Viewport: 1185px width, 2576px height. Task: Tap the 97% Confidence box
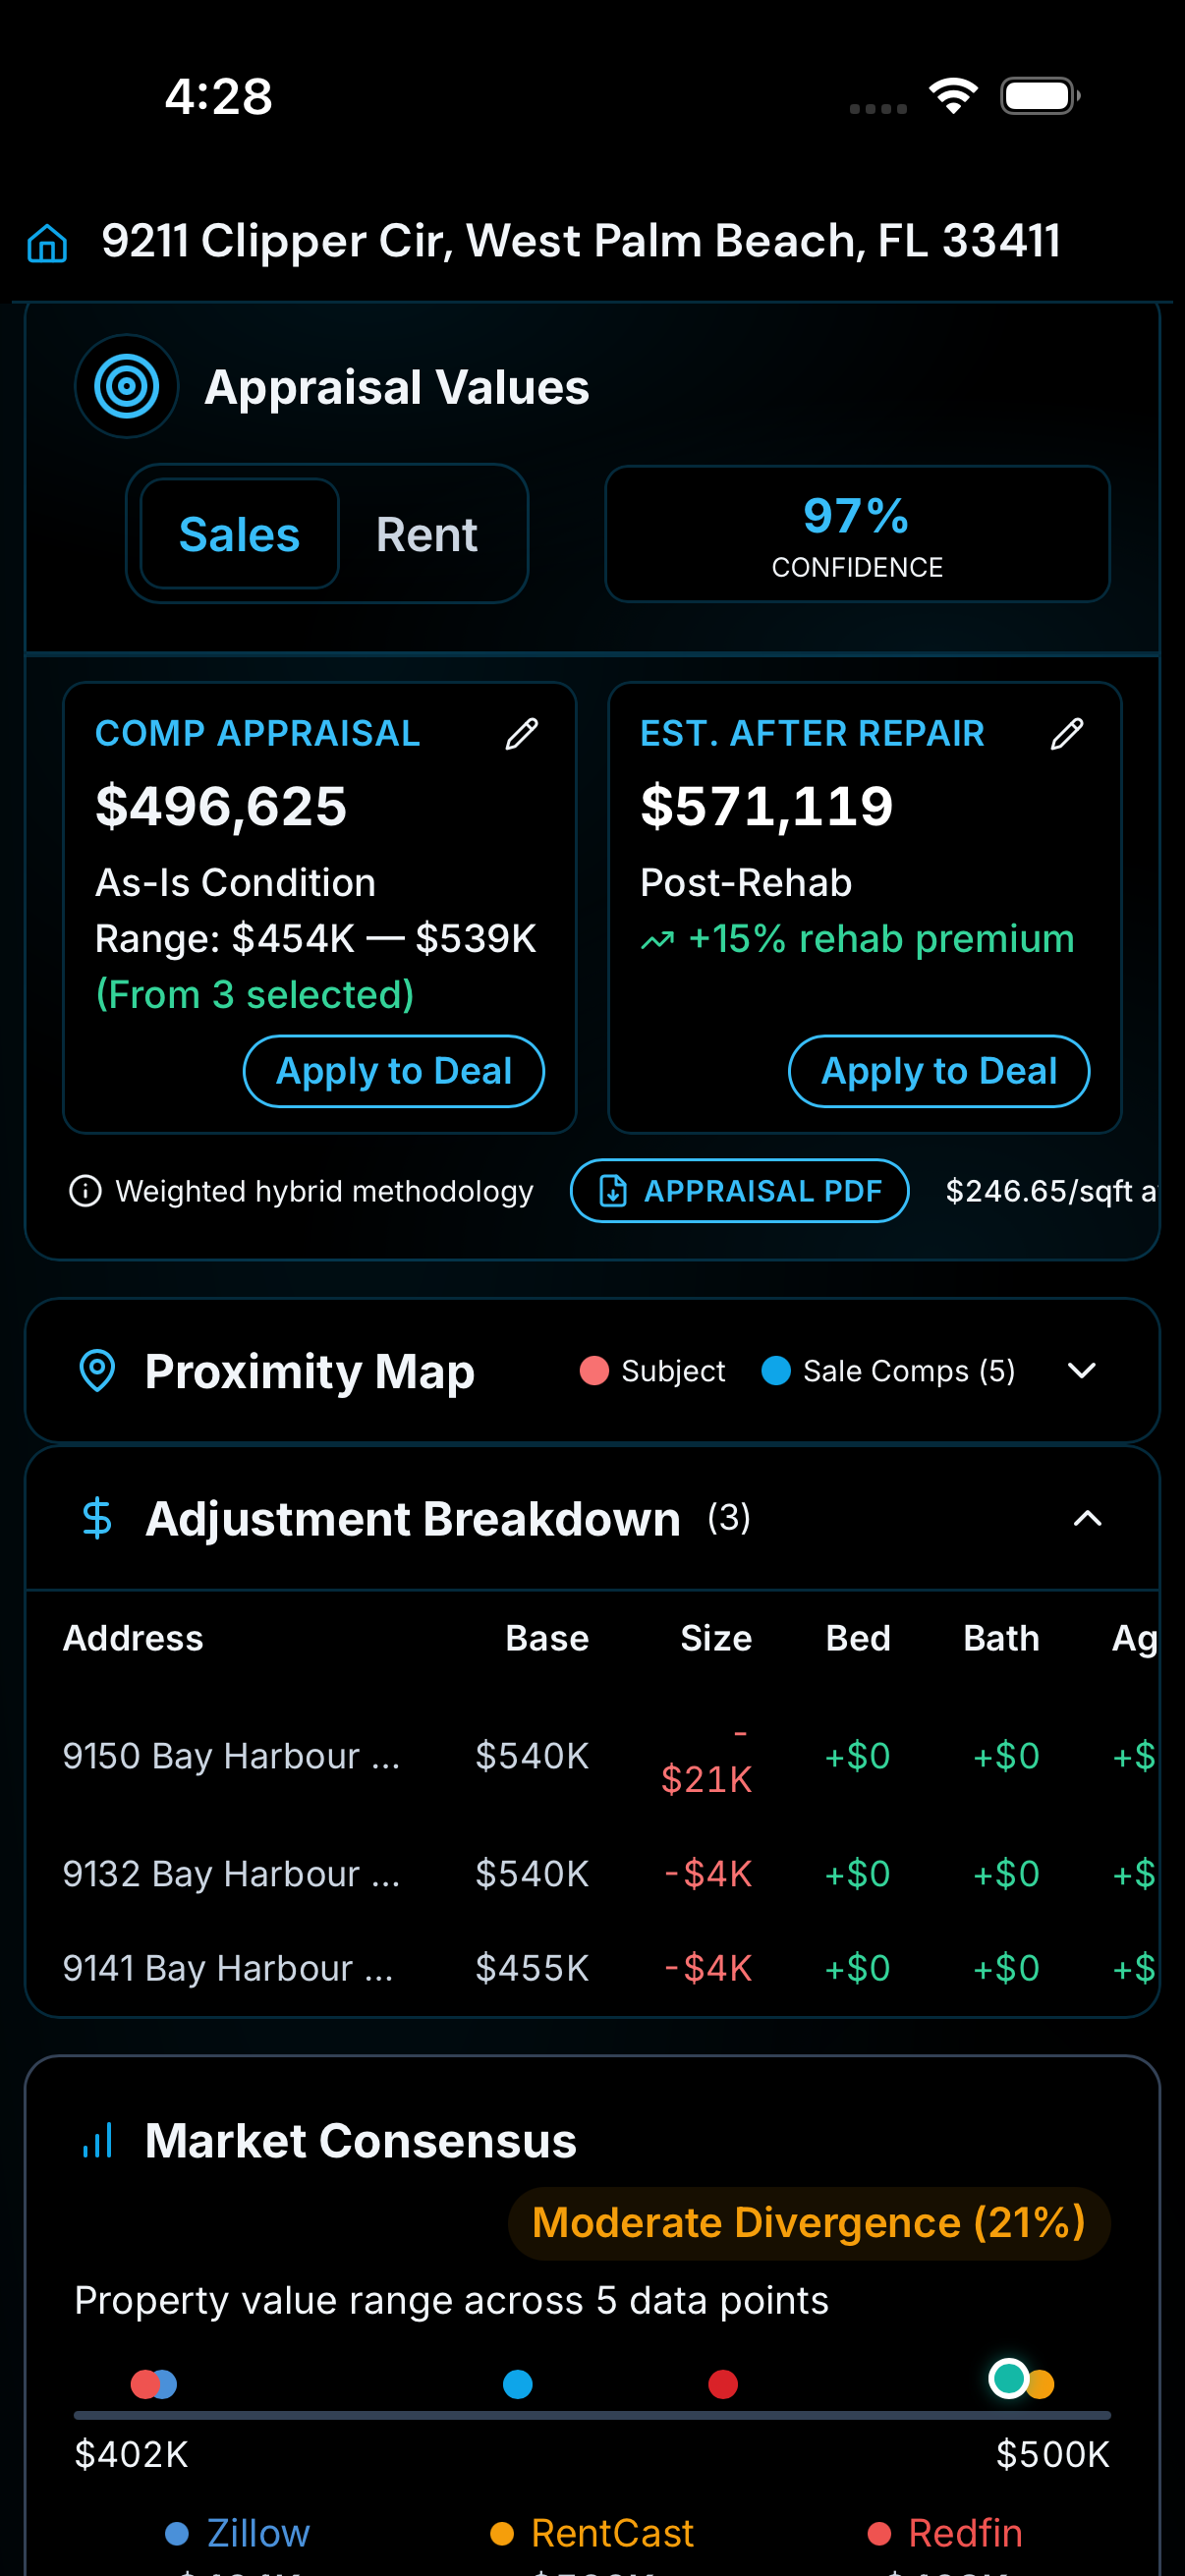coord(857,534)
